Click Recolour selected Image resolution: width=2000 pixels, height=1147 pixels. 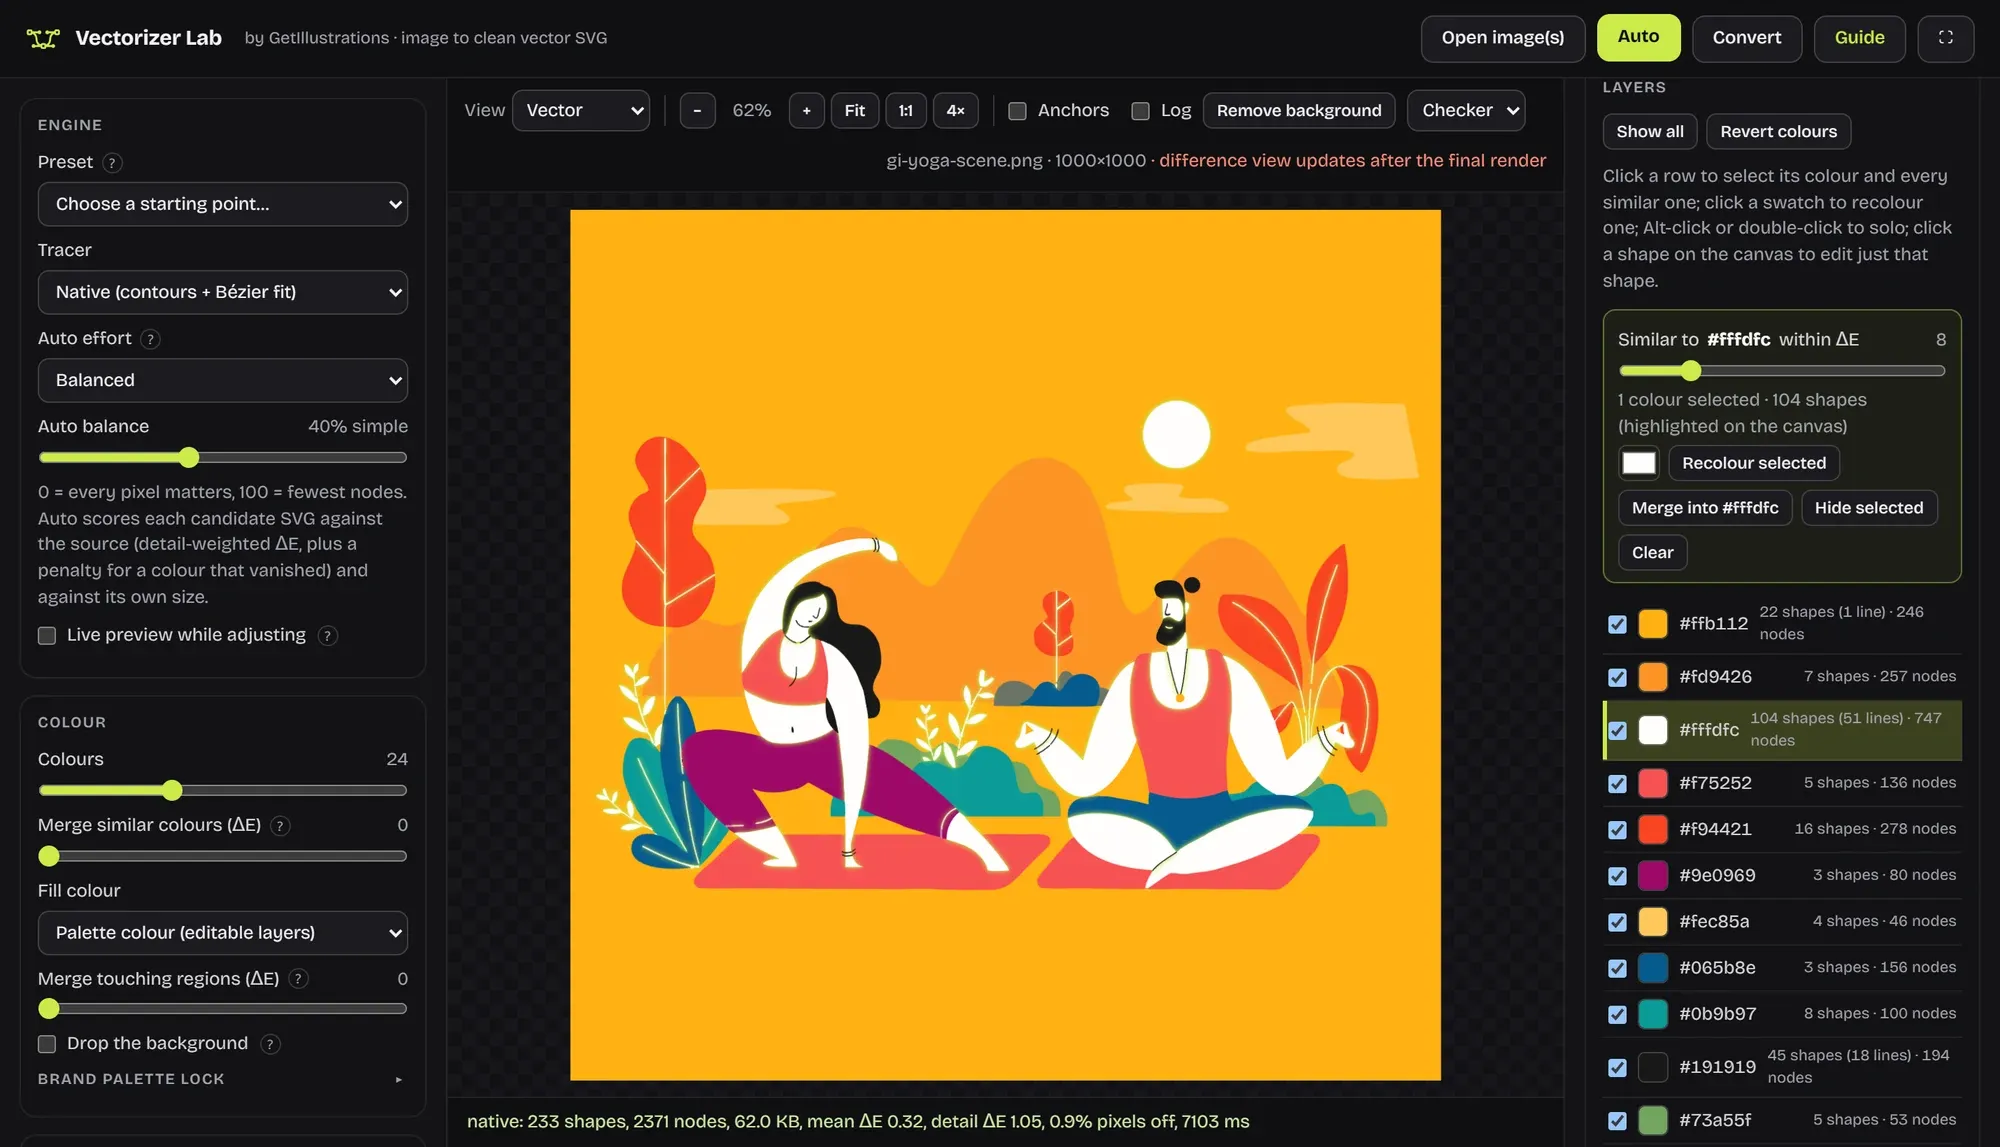pos(1754,463)
